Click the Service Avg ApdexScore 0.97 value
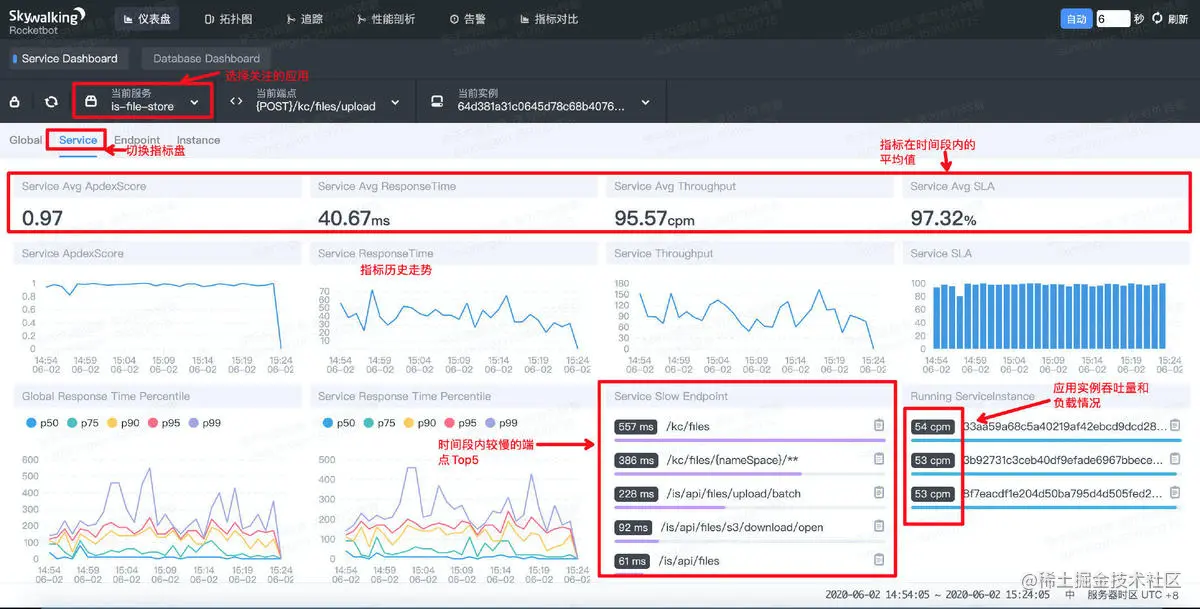 tap(42, 218)
